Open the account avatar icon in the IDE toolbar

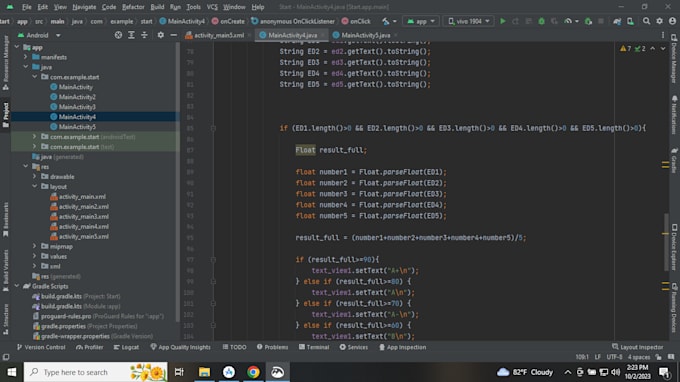[x=673, y=21]
